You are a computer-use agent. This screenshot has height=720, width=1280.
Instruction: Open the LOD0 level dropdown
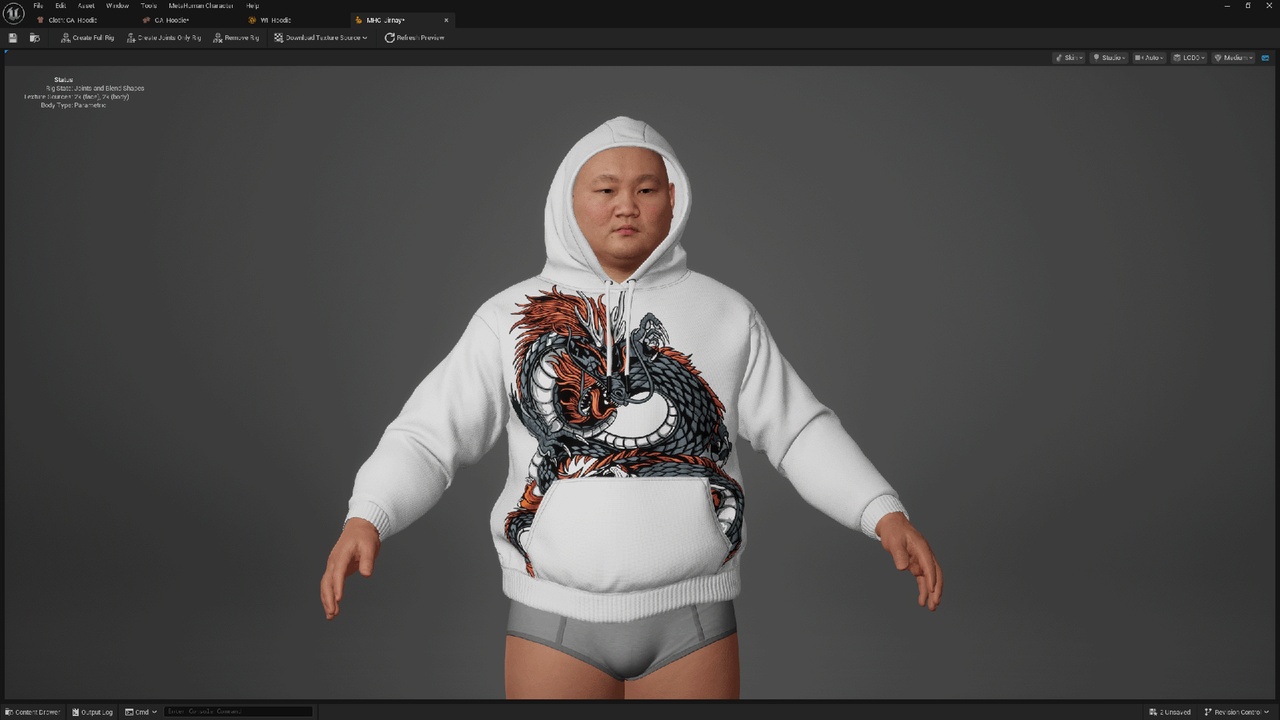tap(1189, 58)
